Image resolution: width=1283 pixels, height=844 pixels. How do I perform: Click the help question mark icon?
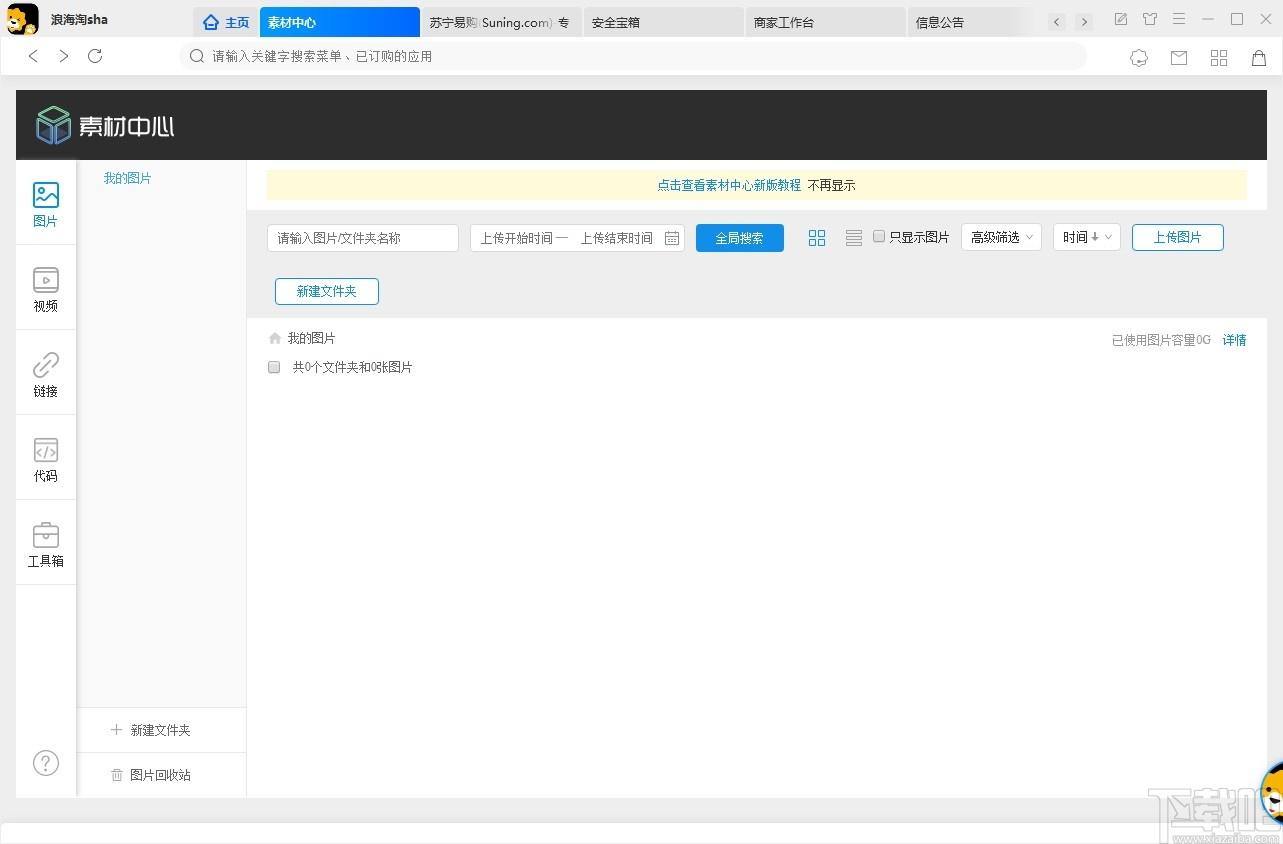(46, 763)
